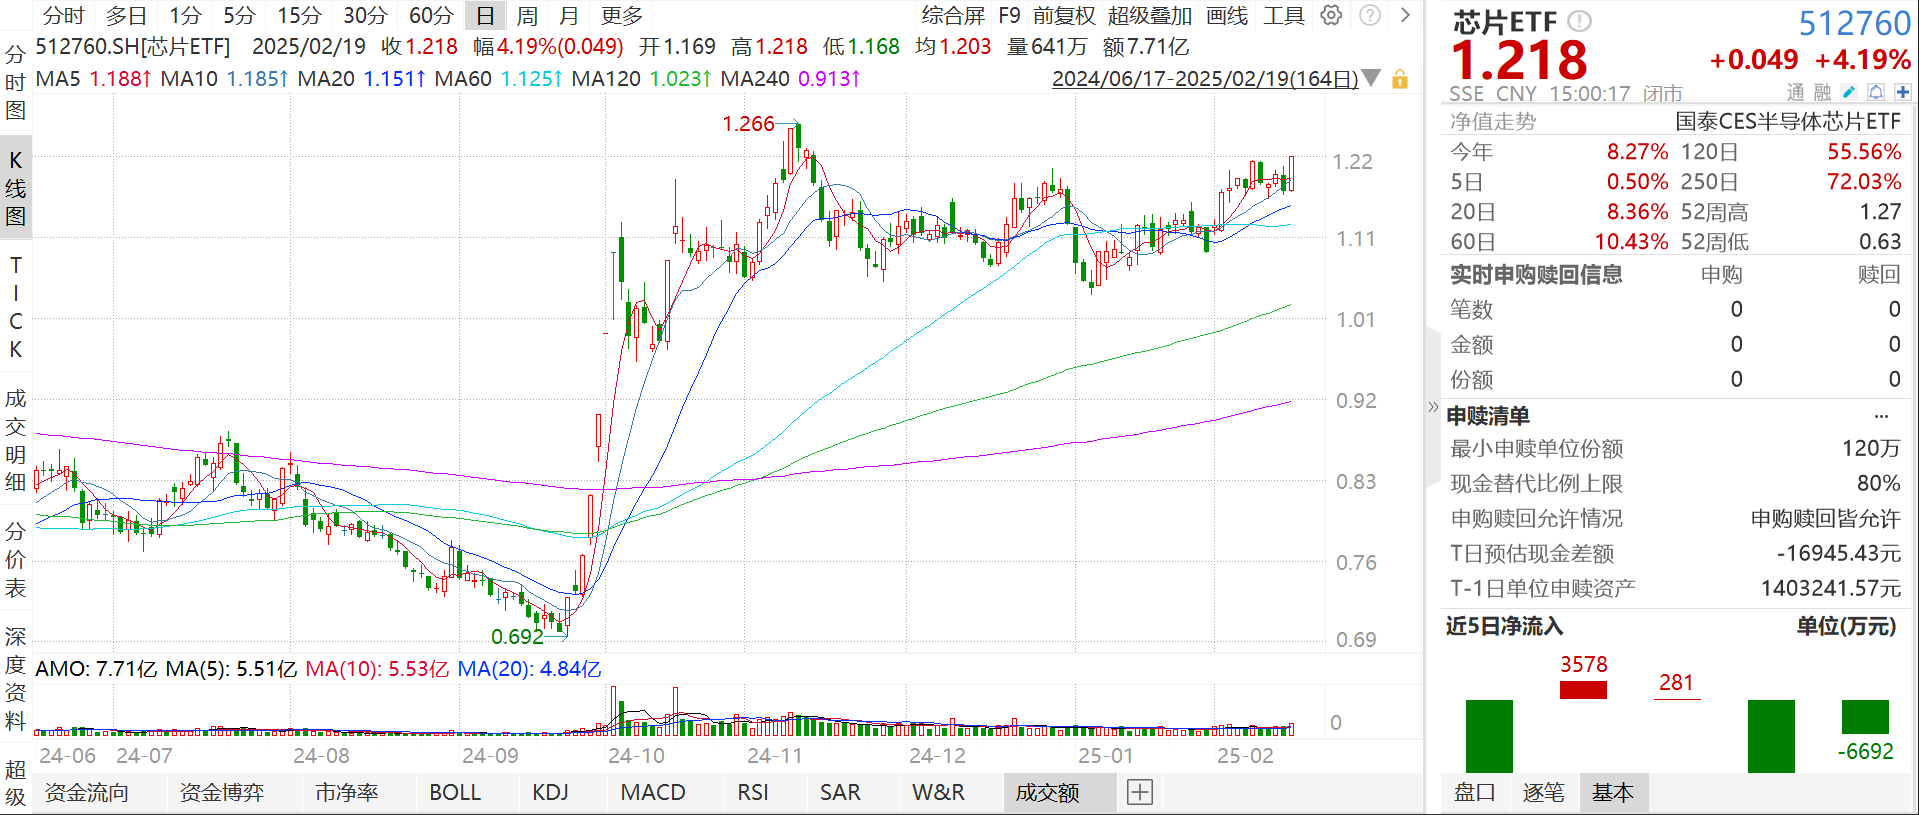The height and width of the screenshot is (815, 1919).
Task: Switch to the 盘口 tab
Action: [x=1474, y=792]
